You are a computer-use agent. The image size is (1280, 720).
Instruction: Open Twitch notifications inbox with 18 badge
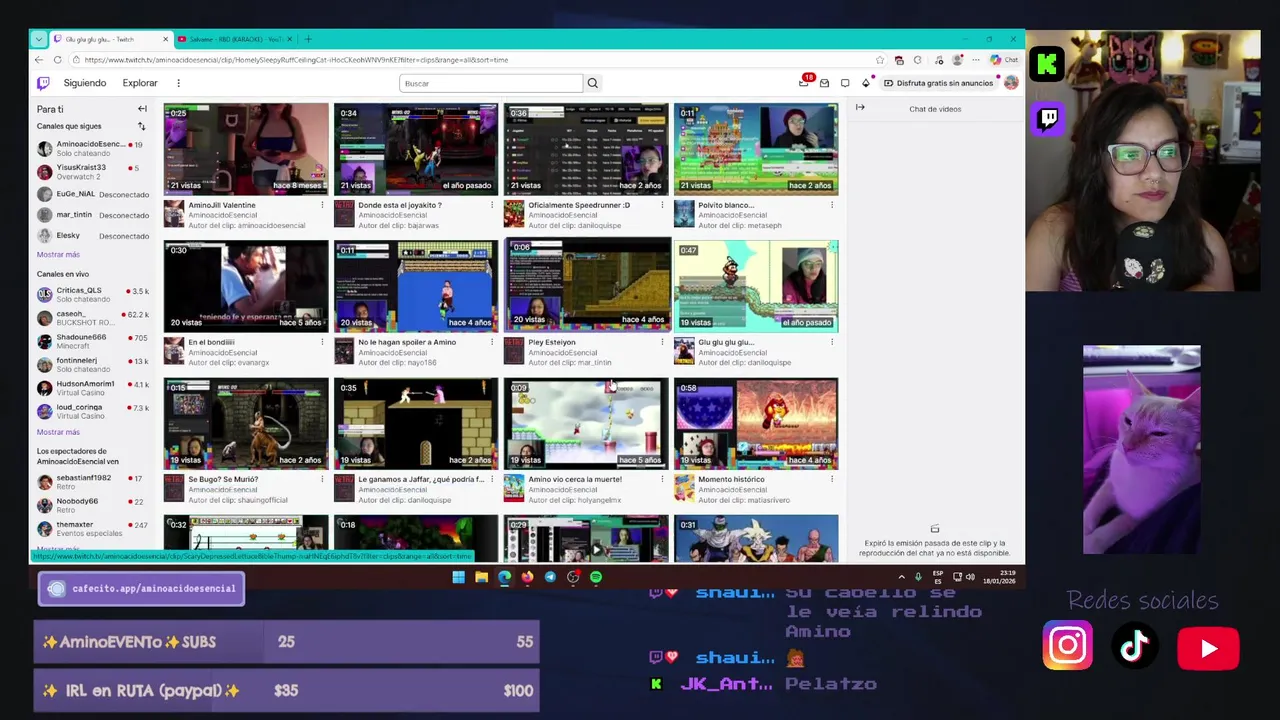804,83
